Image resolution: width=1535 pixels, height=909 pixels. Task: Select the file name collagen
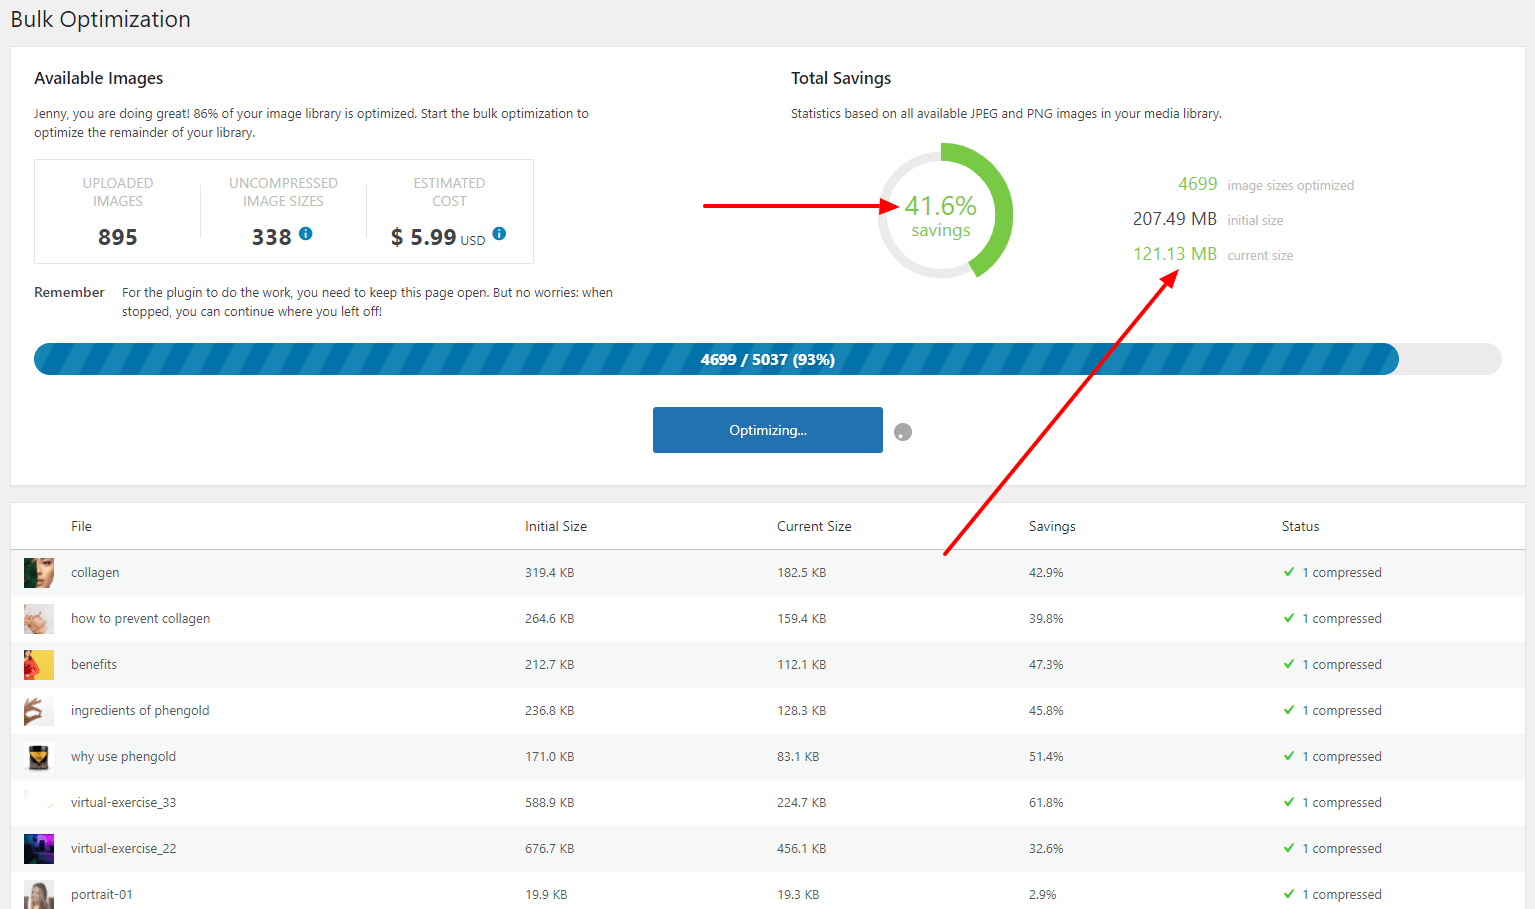tap(95, 573)
